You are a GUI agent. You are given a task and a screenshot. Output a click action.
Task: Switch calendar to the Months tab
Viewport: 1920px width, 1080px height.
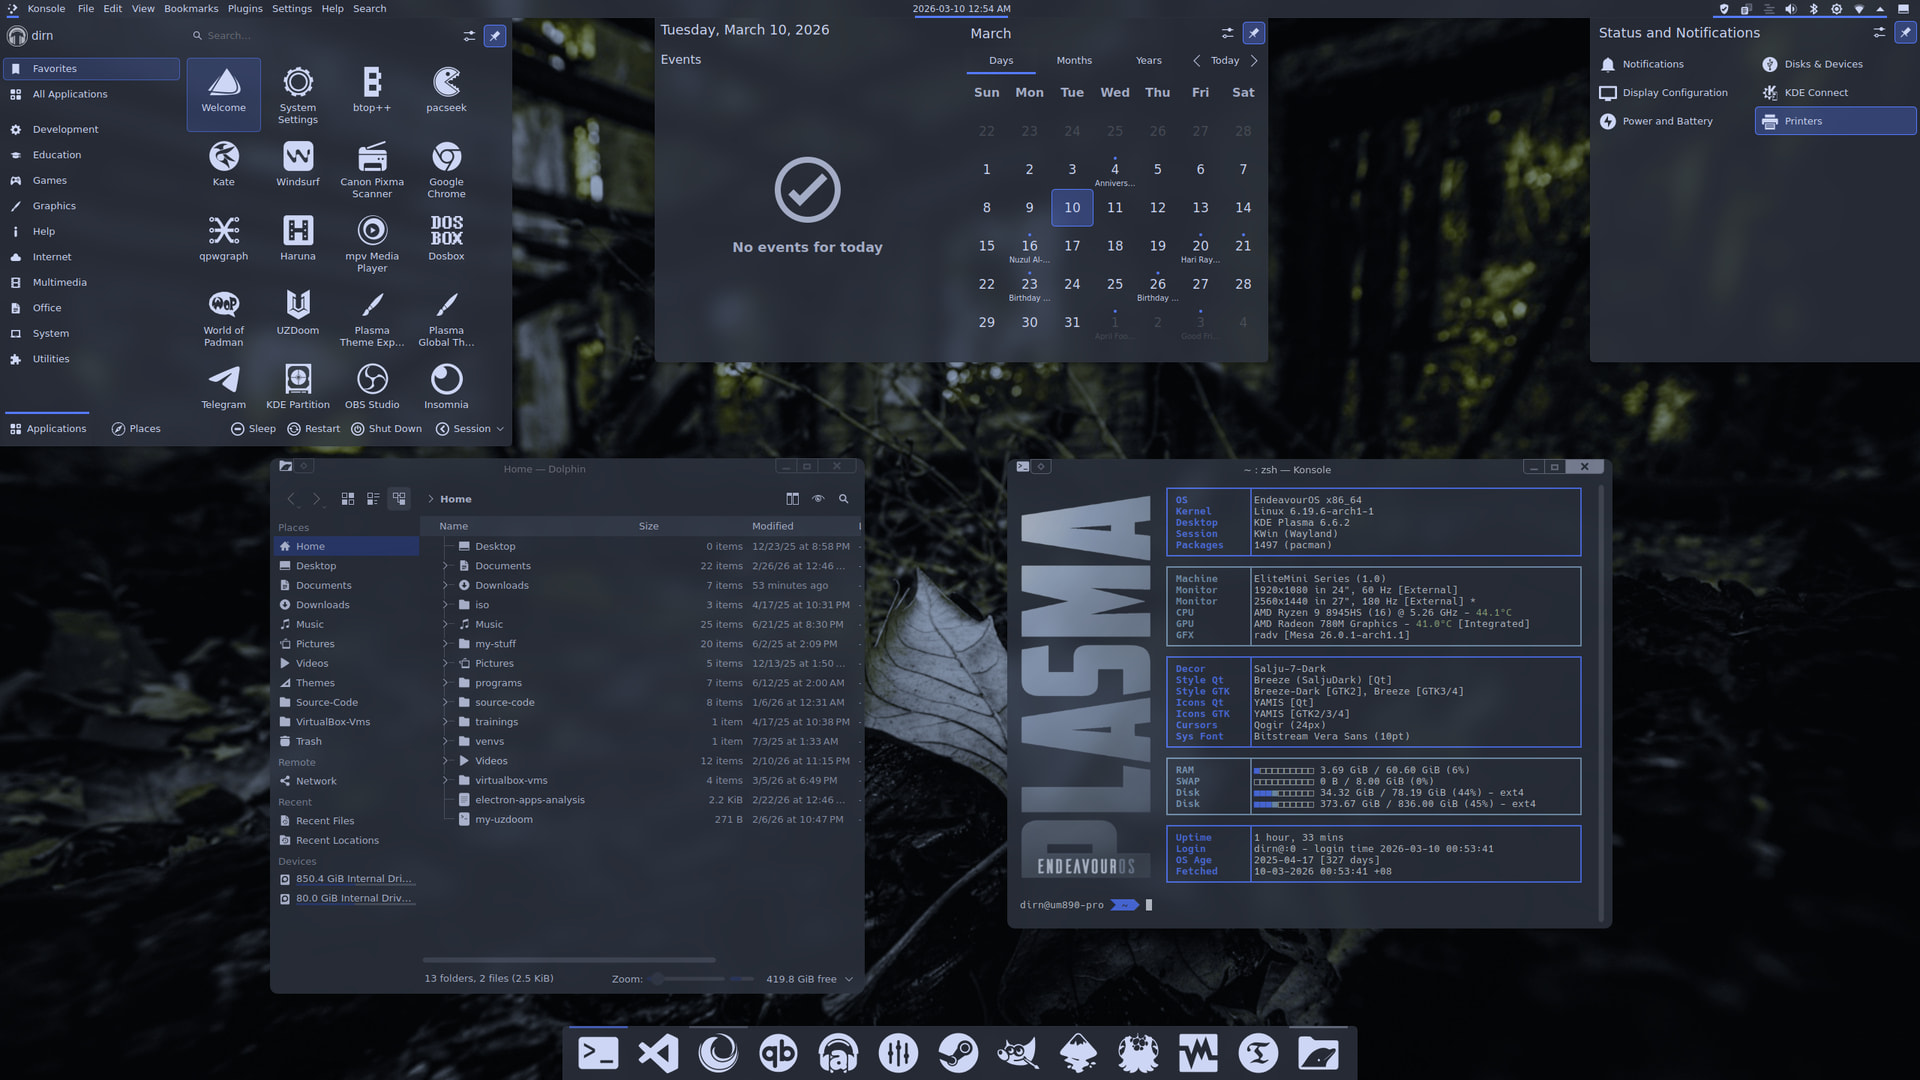[x=1074, y=61]
